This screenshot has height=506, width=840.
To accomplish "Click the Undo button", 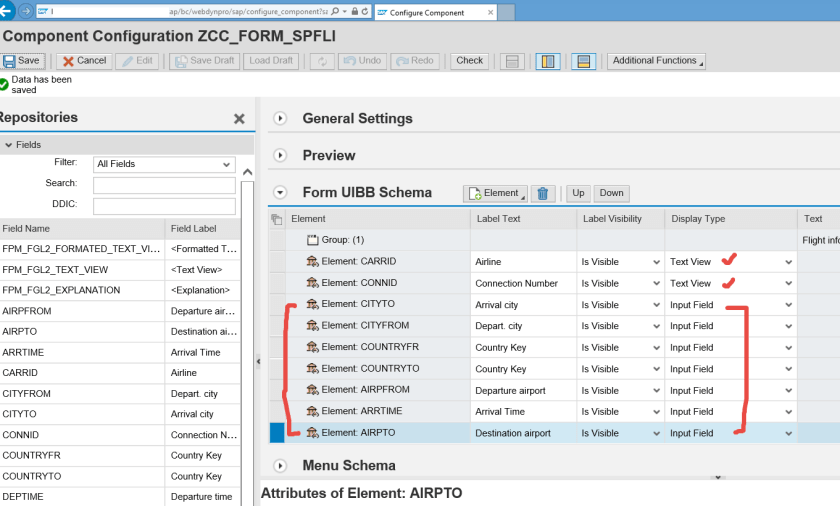I will click(363, 61).
